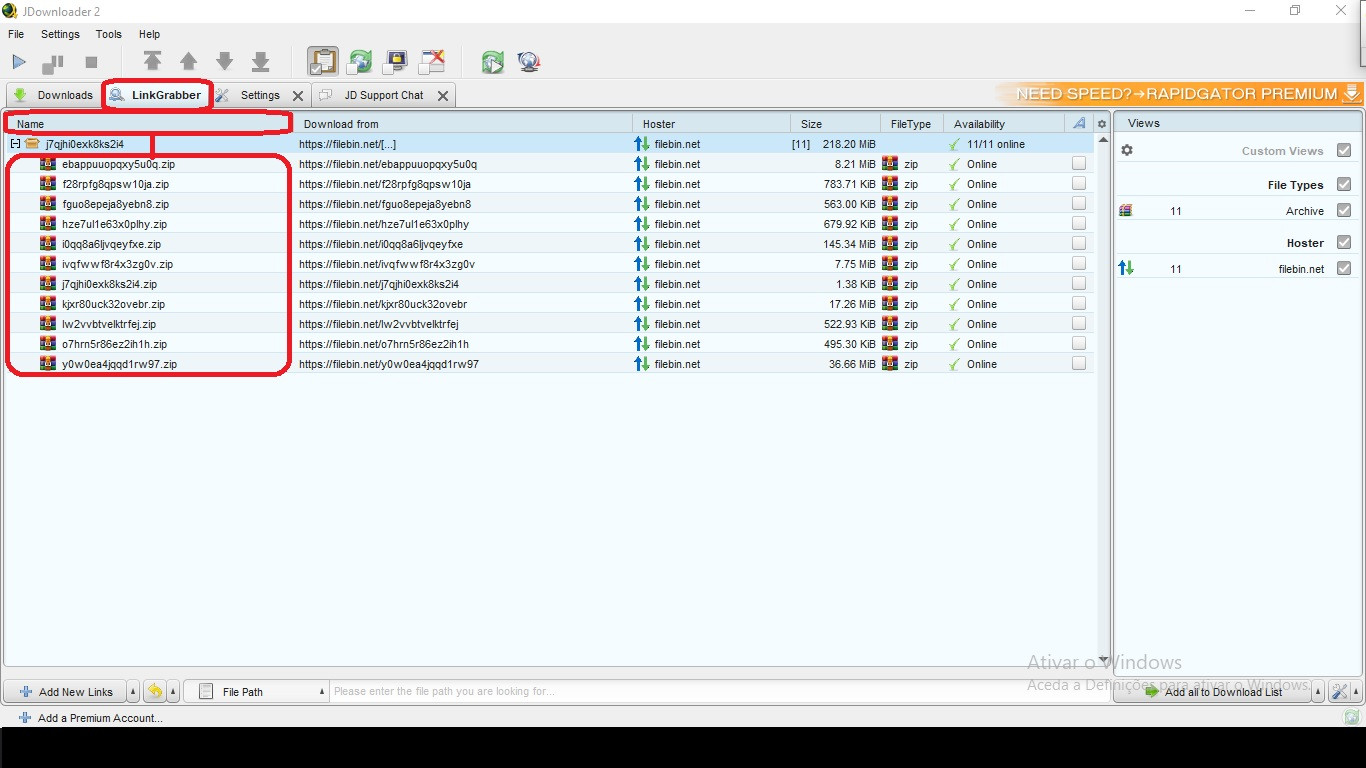
Task: Open the Tools menu
Action: 108,34
